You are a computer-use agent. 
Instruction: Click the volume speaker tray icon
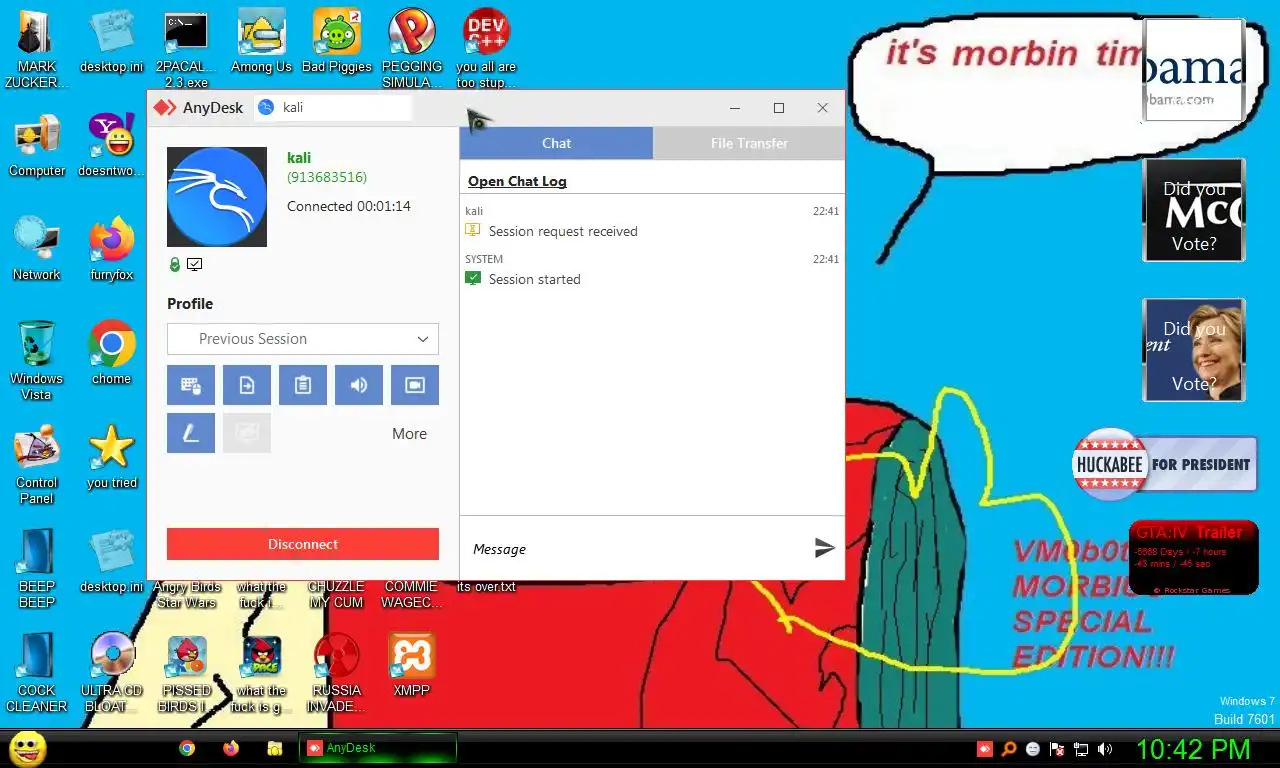click(x=1105, y=749)
